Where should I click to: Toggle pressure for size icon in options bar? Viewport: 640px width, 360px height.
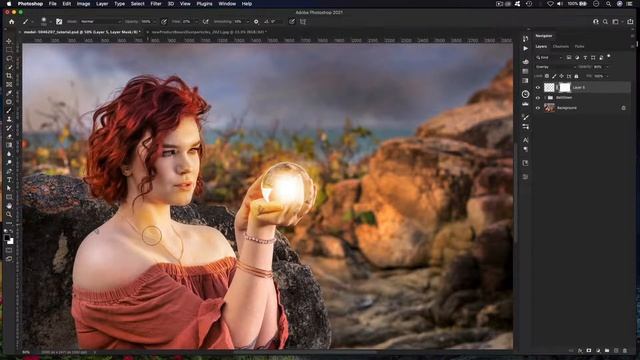[x=292, y=22]
